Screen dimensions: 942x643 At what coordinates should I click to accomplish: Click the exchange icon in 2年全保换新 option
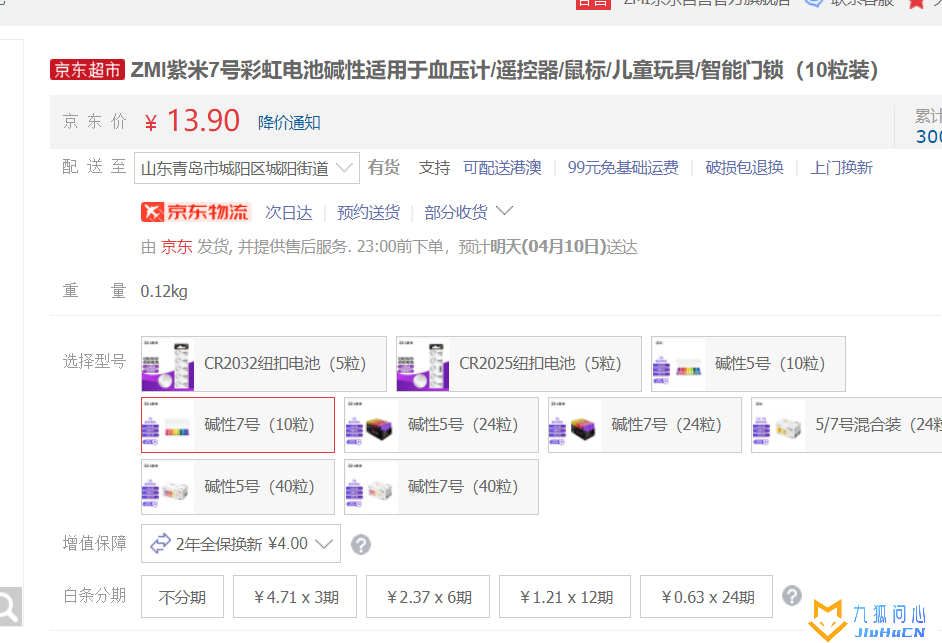160,543
